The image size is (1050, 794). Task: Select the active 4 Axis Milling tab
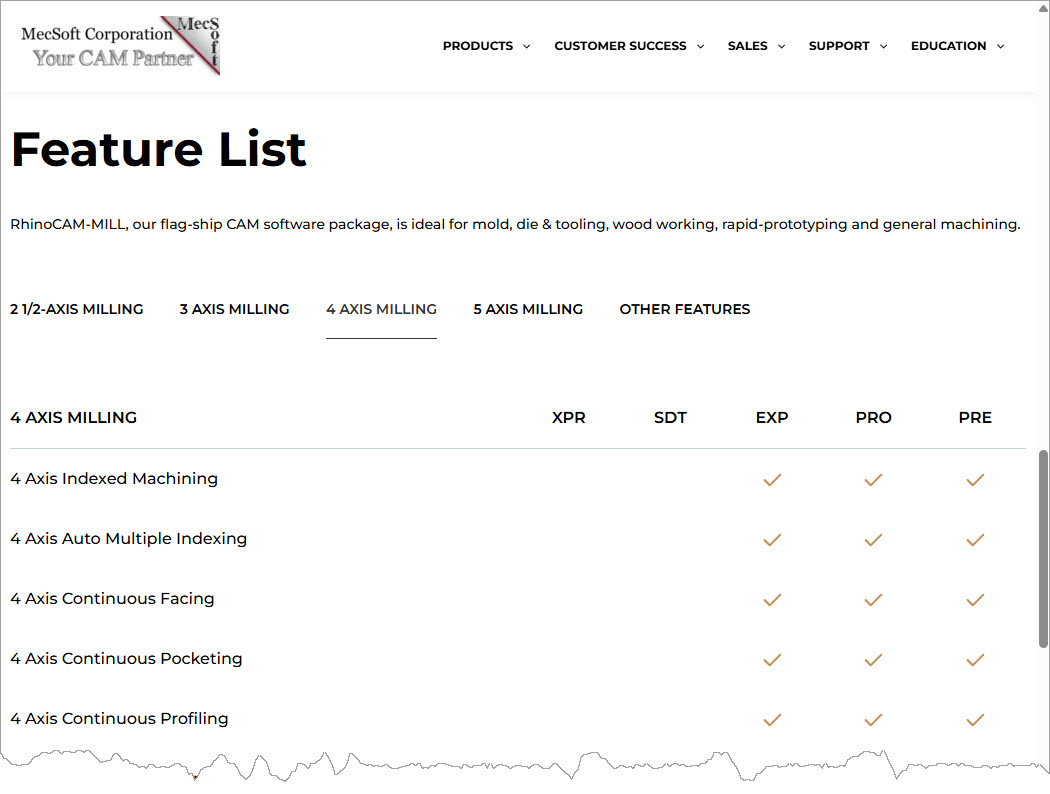(381, 309)
